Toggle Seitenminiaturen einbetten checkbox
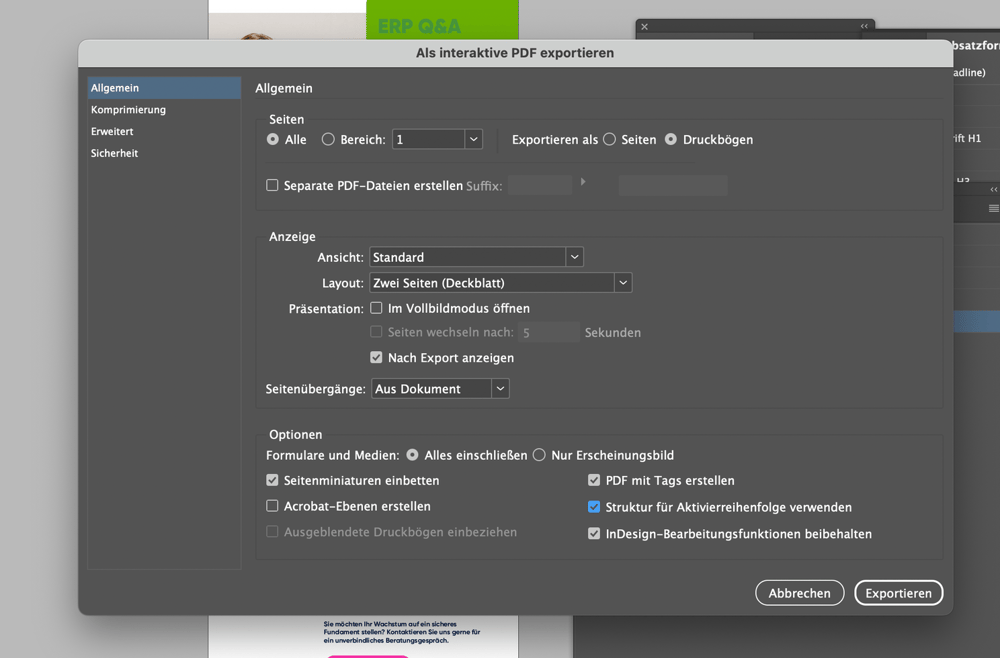The height and width of the screenshot is (658, 1000). (x=272, y=480)
